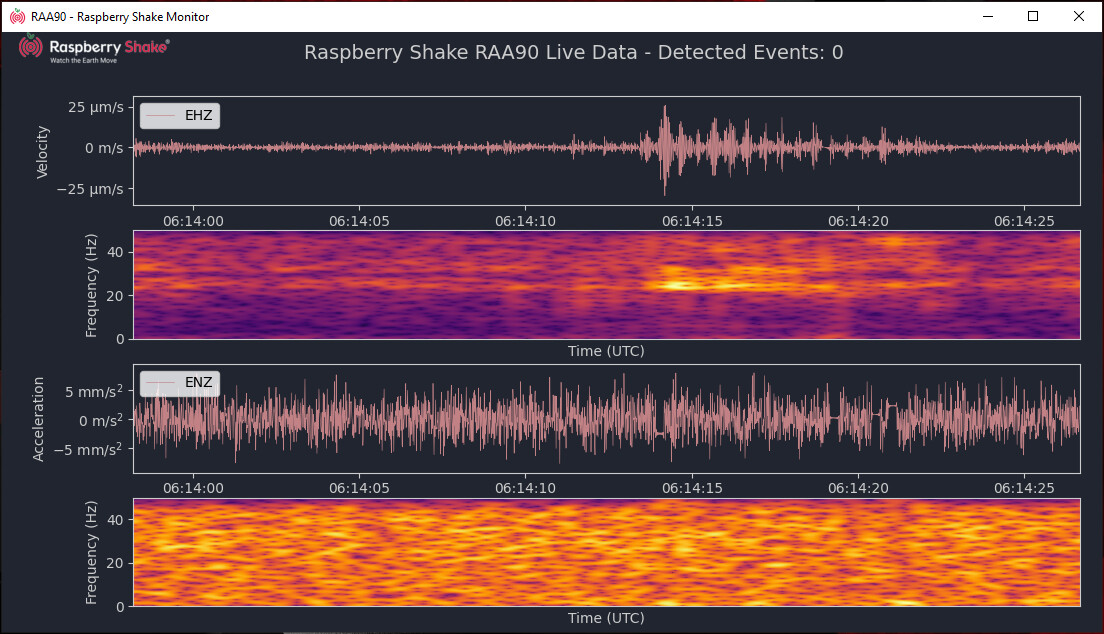Click the 06:14:15 label under EHZ plot
This screenshot has height=634, width=1104.
click(x=692, y=221)
